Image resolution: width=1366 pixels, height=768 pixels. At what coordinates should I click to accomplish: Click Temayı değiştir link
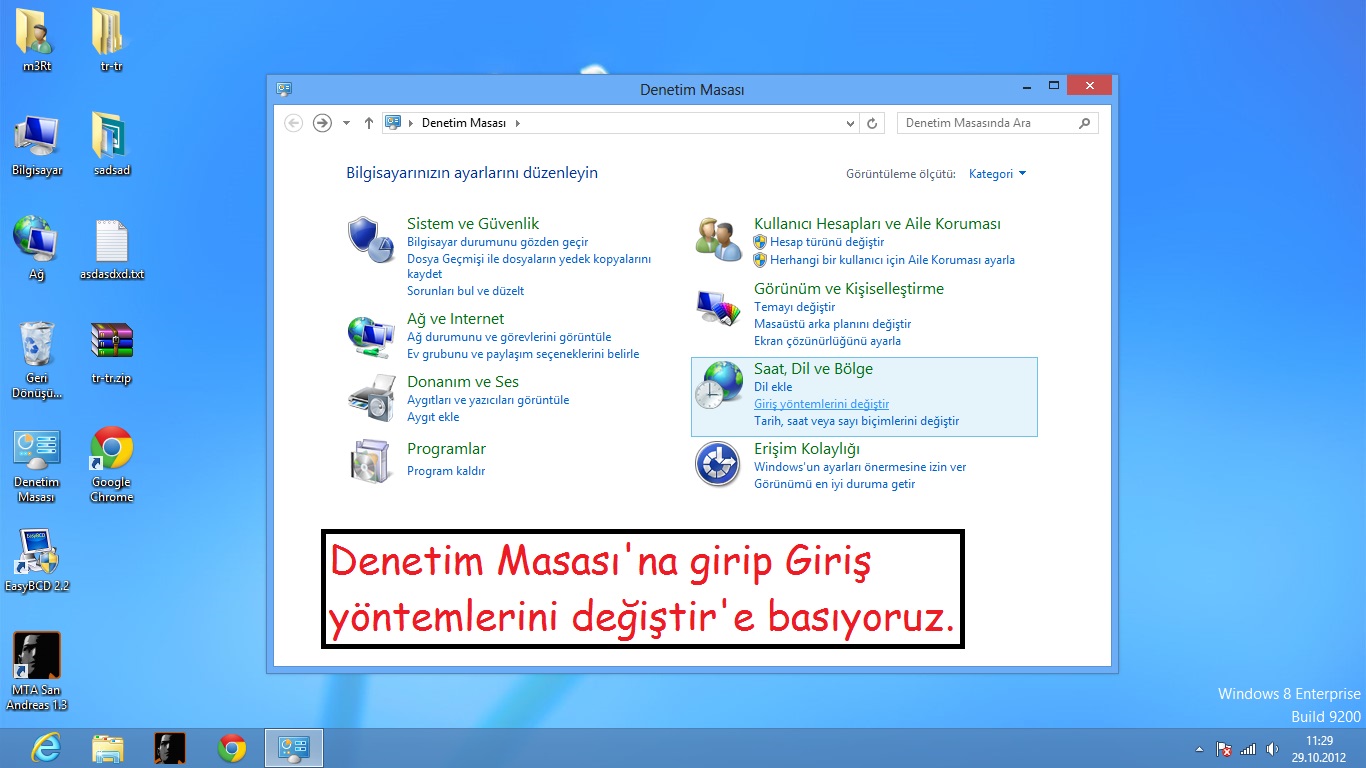click(794, 307)
